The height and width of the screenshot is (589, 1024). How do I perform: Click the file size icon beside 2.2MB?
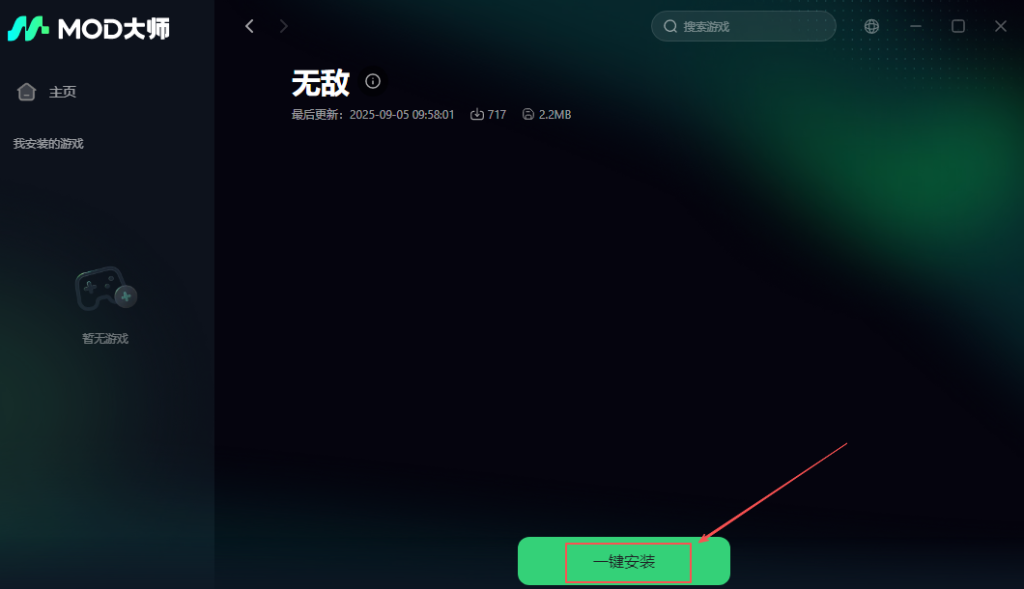[528, 114]
